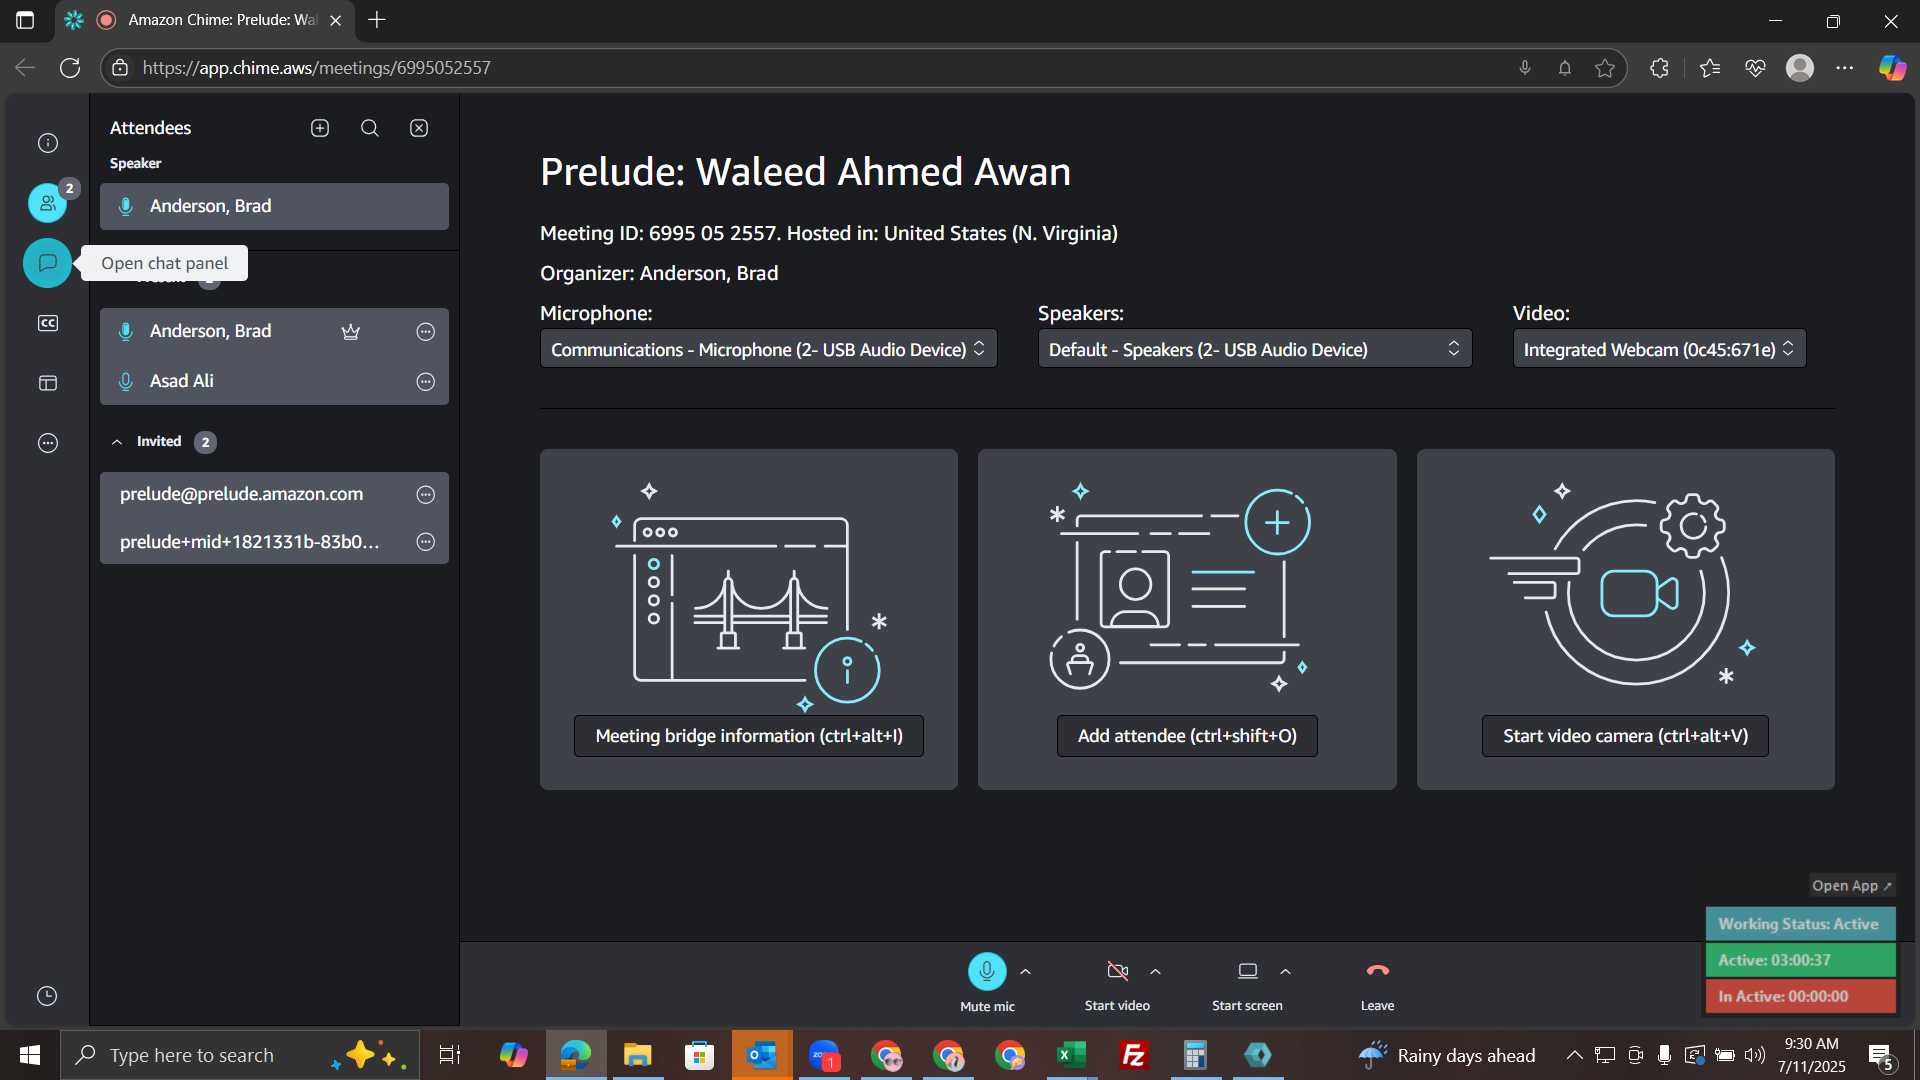
Task: Click Meeting bridge information button
Action: pos(749,736)
